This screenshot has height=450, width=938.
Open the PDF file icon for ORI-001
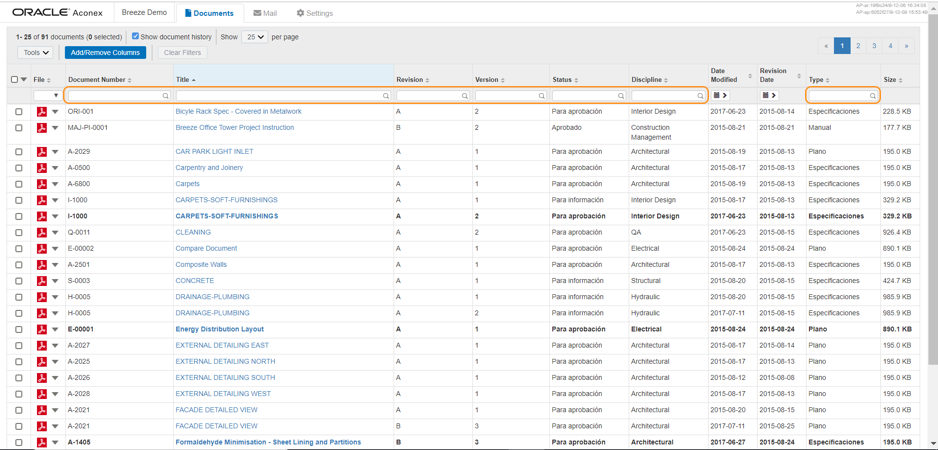point(42,112)
